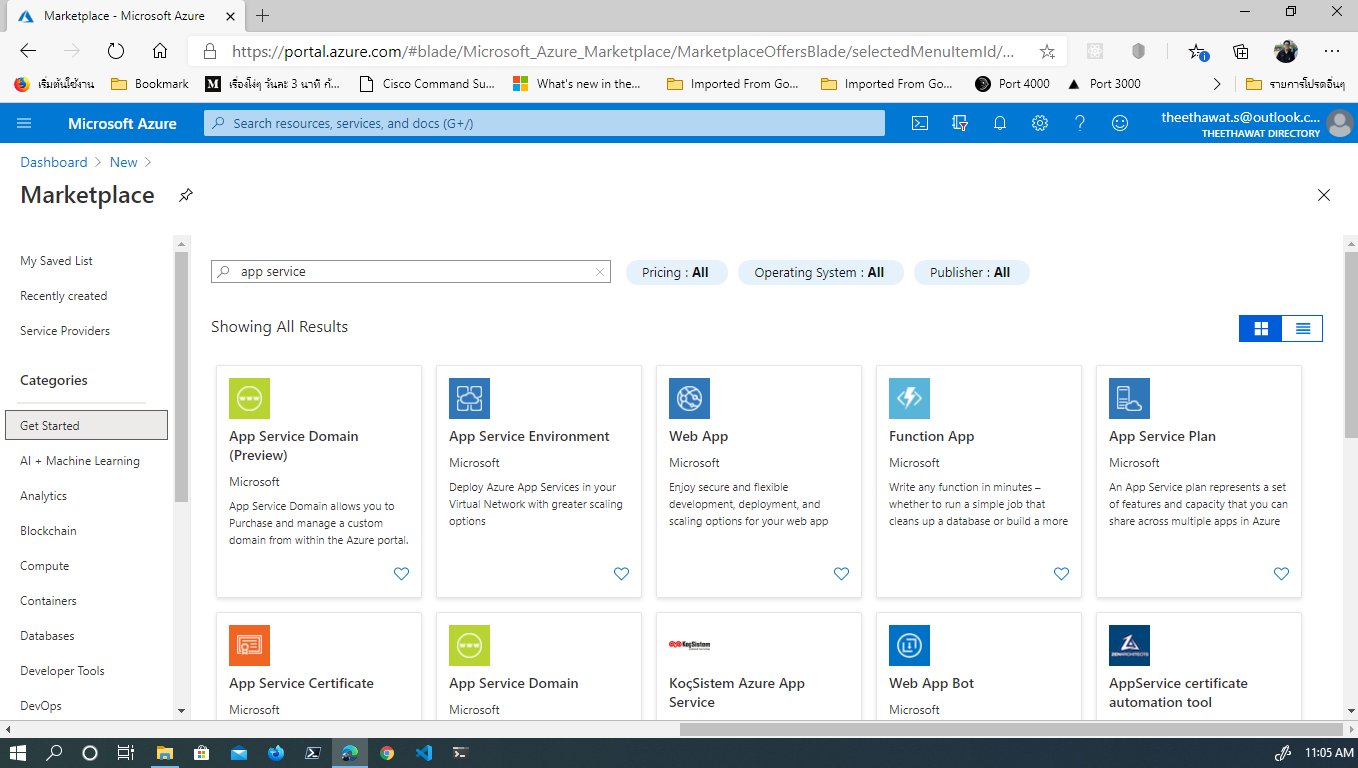Select the Get Started category
The height and width of the screenshot is (768, 1358).
click(x=86, y=425)
